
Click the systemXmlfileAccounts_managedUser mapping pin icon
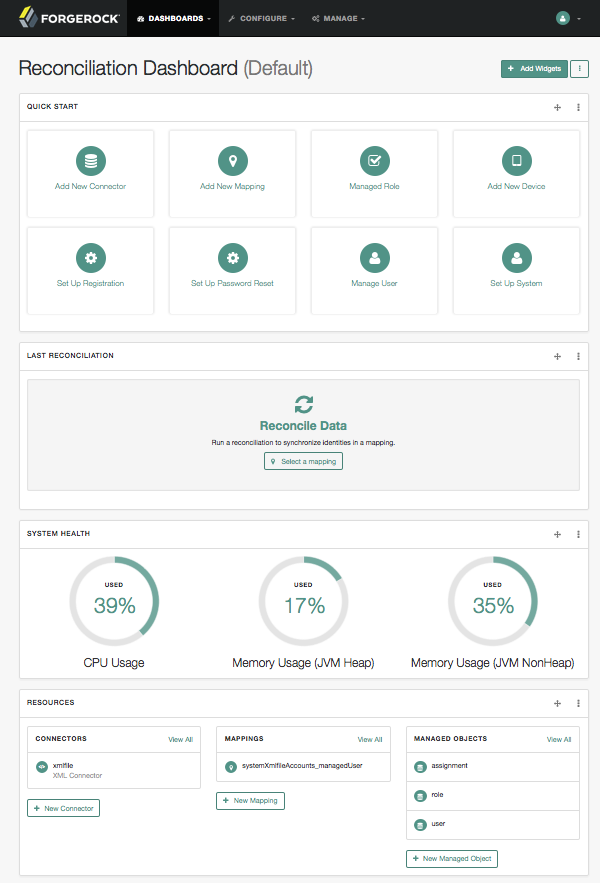point(230,767)
